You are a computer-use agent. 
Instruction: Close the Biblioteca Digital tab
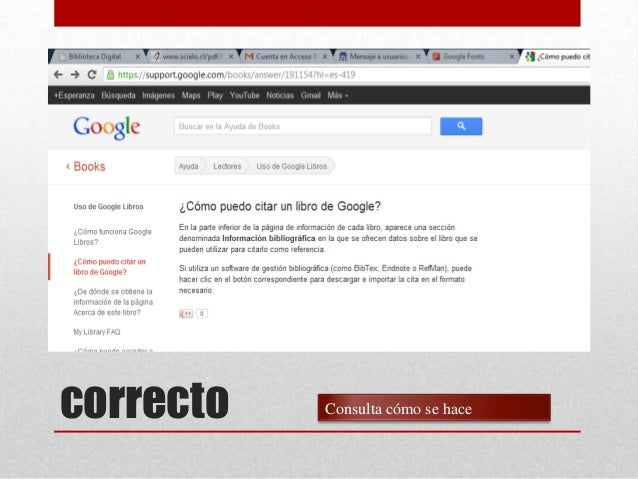pos(138,57)
